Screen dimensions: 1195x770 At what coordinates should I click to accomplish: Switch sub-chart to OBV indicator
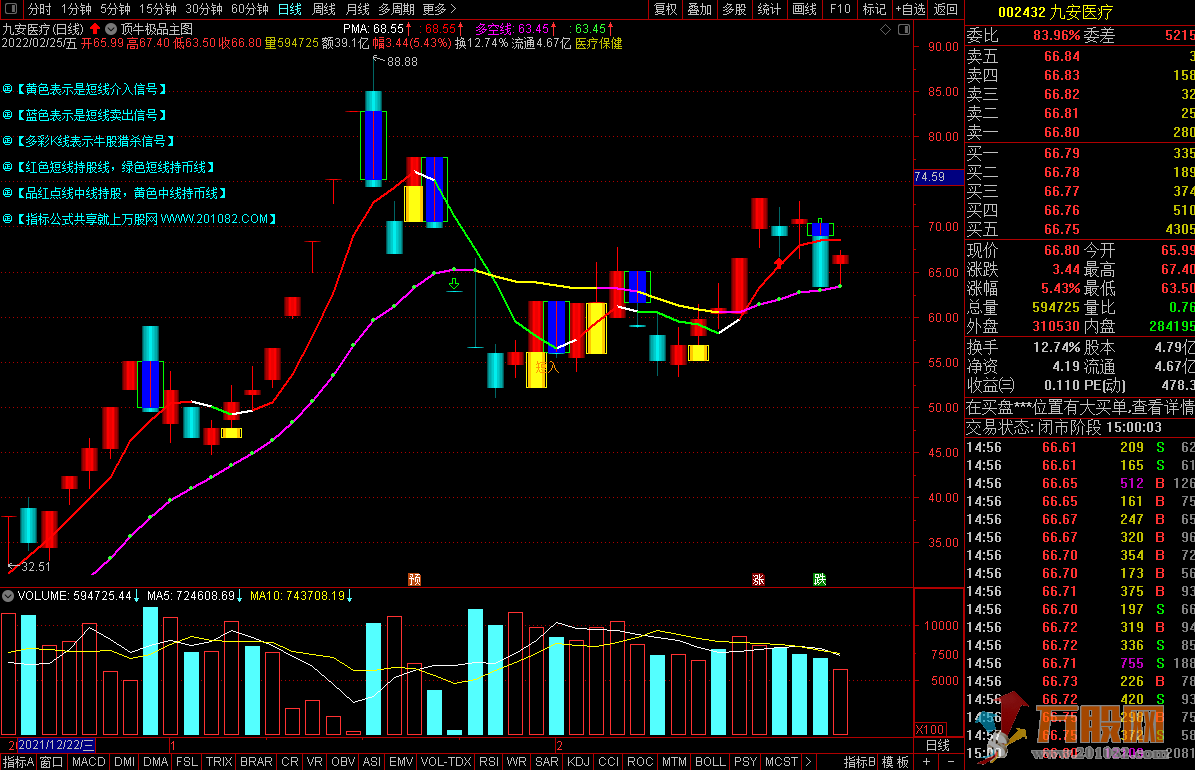(x=343, y=762)
